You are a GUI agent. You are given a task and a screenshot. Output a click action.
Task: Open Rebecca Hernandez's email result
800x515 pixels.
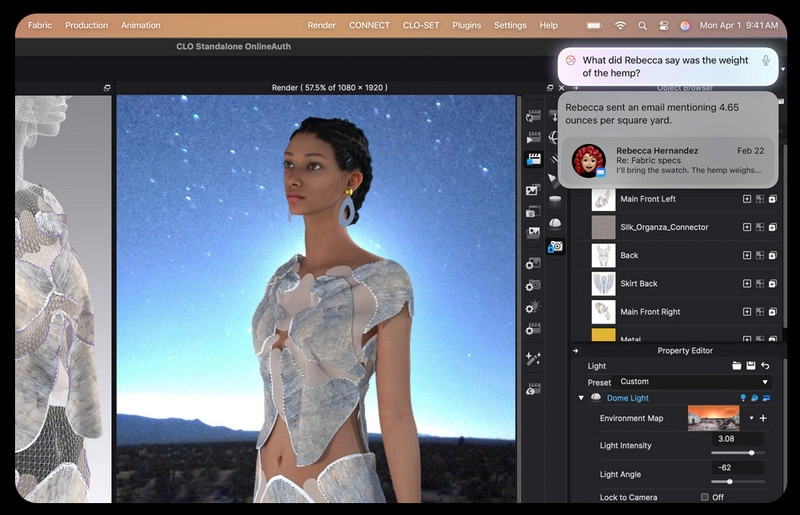(667, 160)
